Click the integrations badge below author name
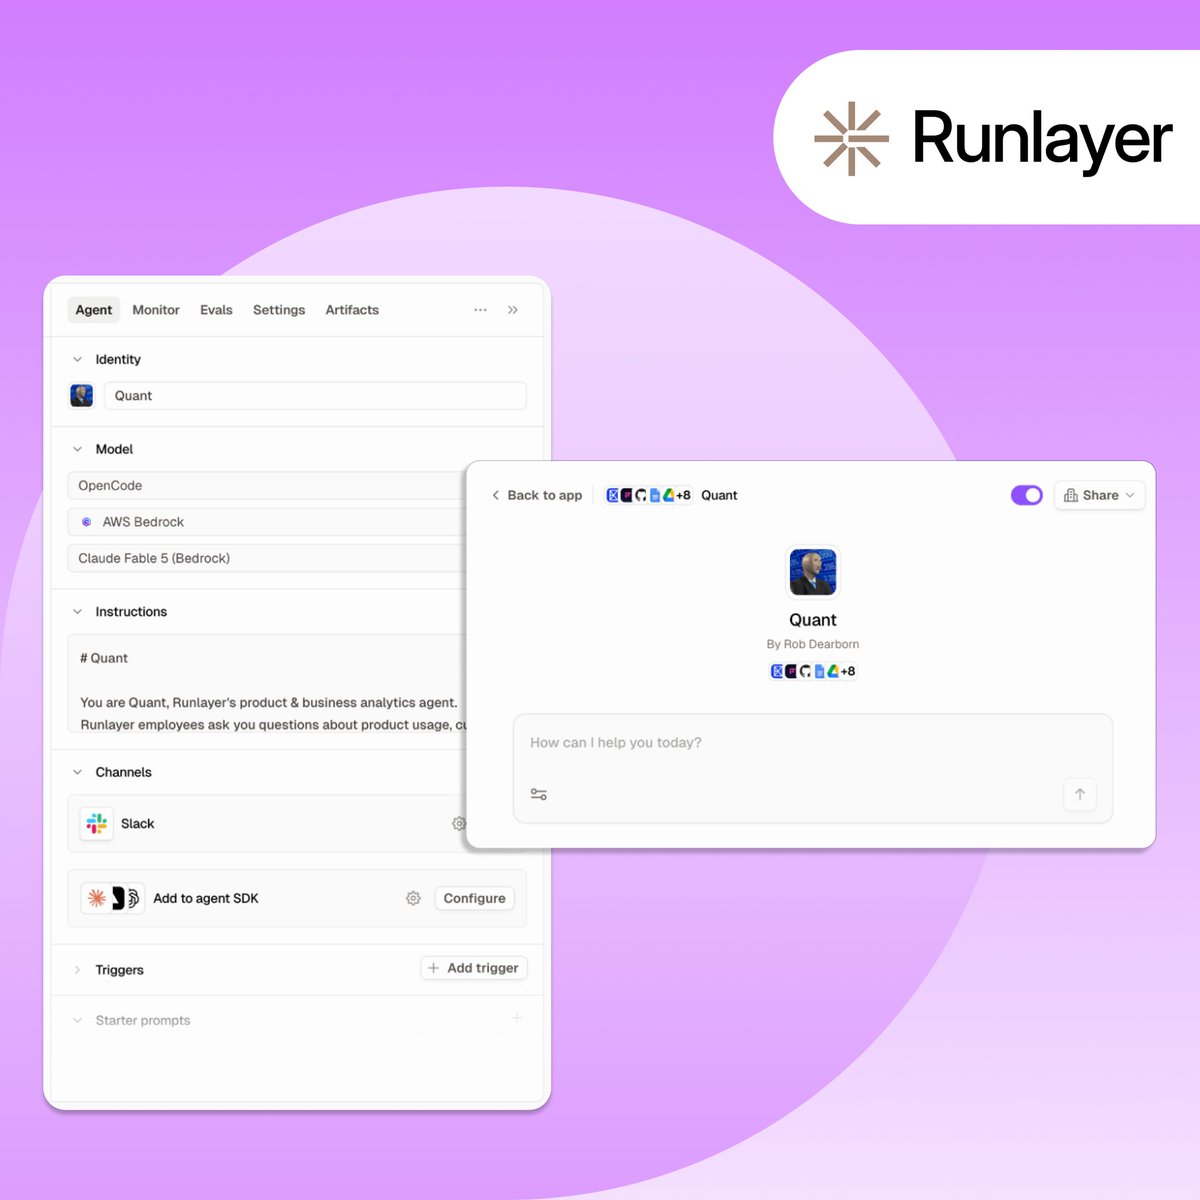1200x1200 pixels. (x=813, y=671)
